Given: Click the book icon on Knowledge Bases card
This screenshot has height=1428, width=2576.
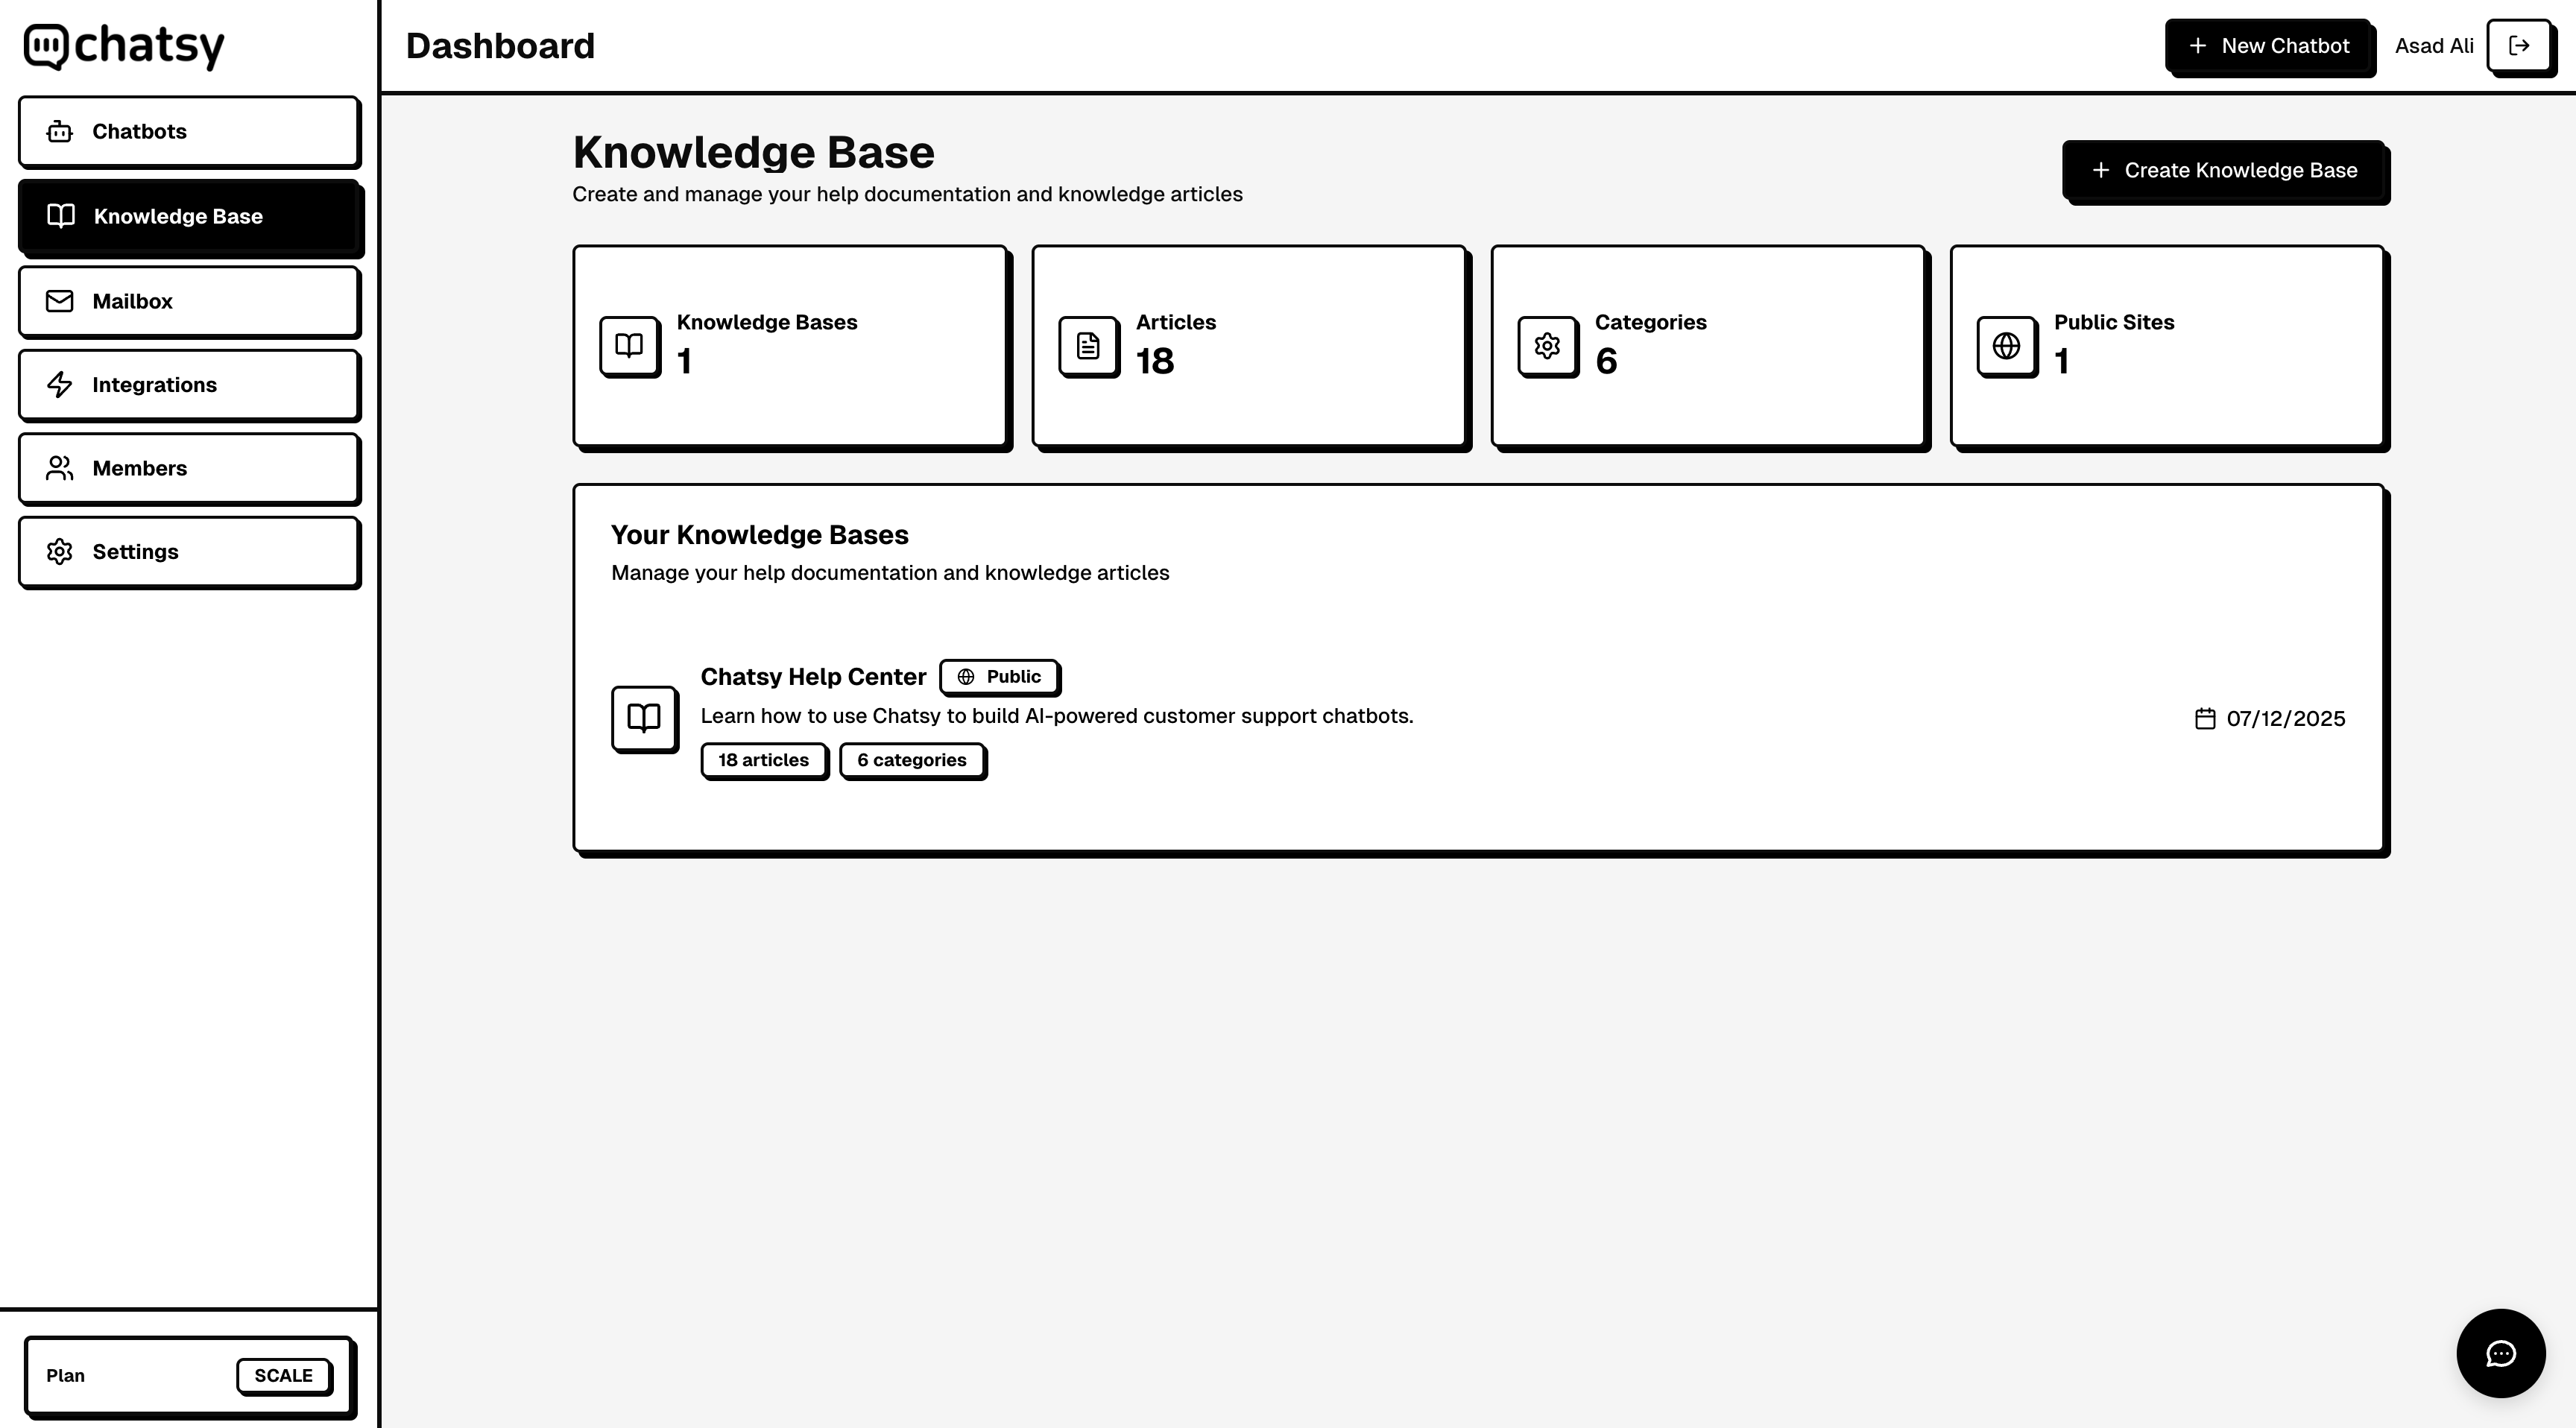Looking at the screenshot, I should [628, 346].
